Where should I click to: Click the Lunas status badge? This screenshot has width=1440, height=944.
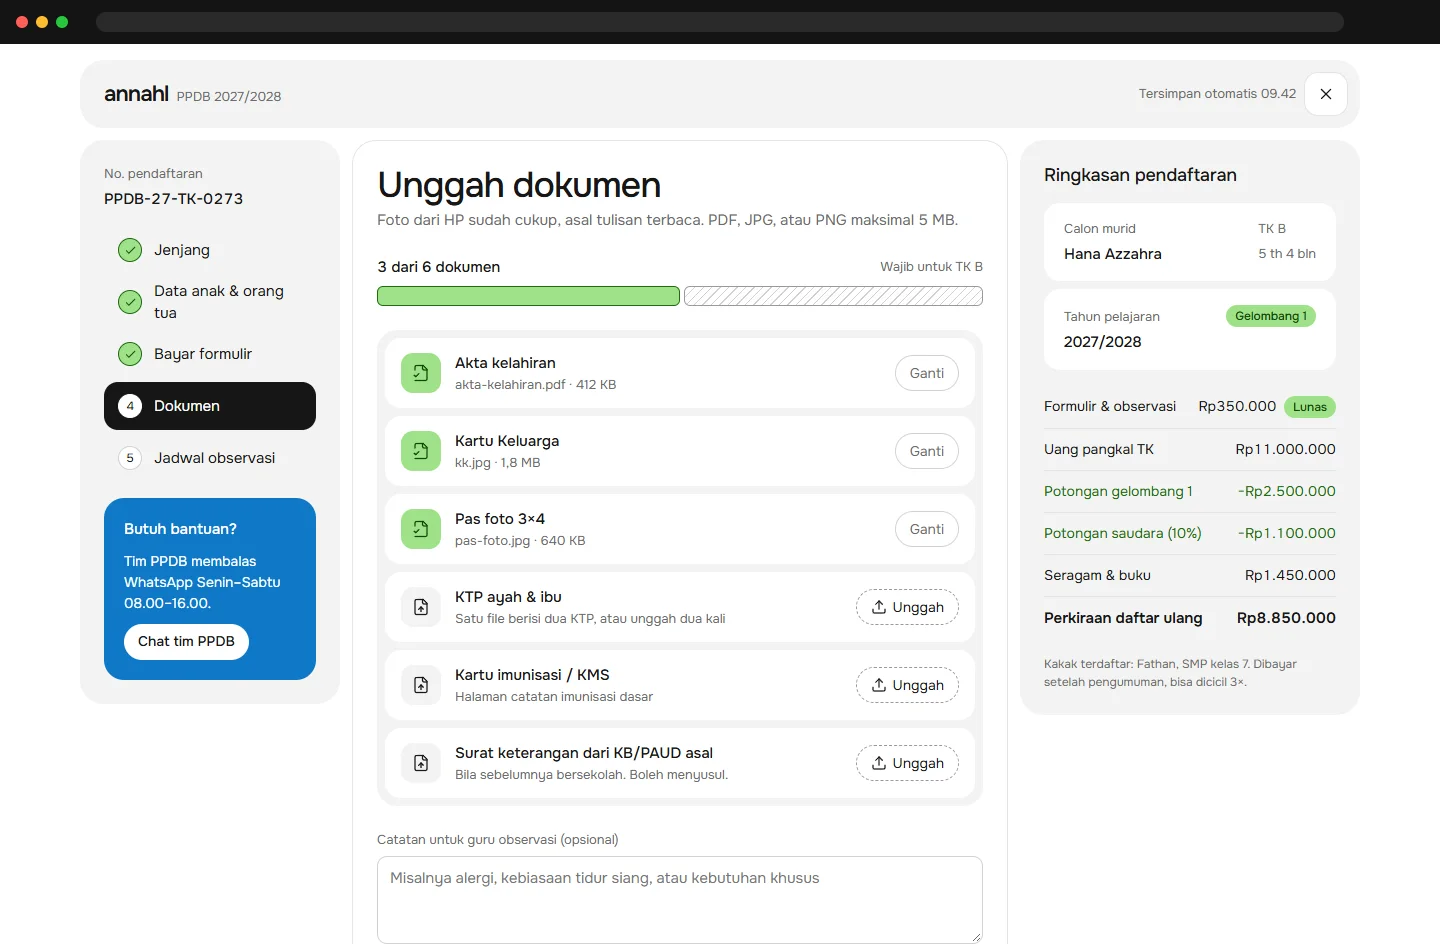pyautogui.click(x=1310, y=407)
